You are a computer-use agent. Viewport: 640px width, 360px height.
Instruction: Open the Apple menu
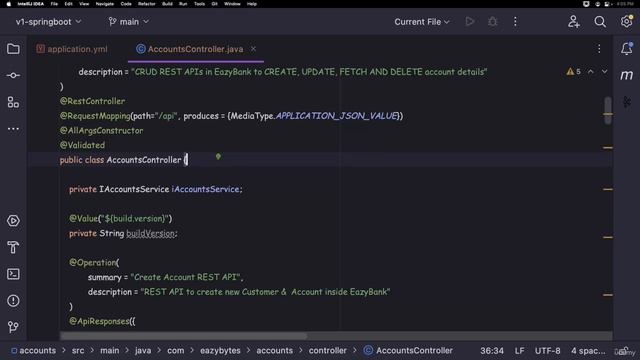9,4
